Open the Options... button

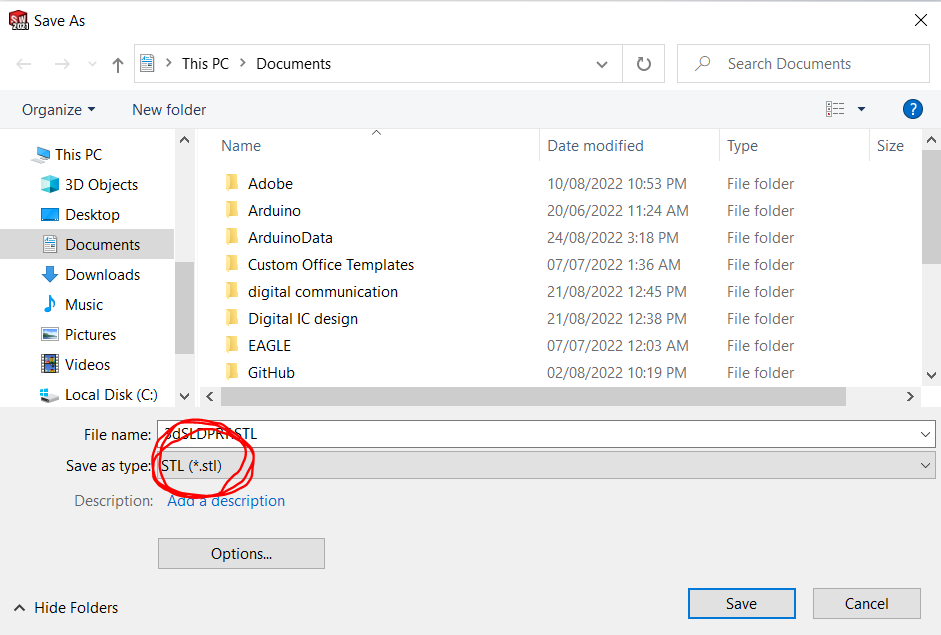(241, 553)
